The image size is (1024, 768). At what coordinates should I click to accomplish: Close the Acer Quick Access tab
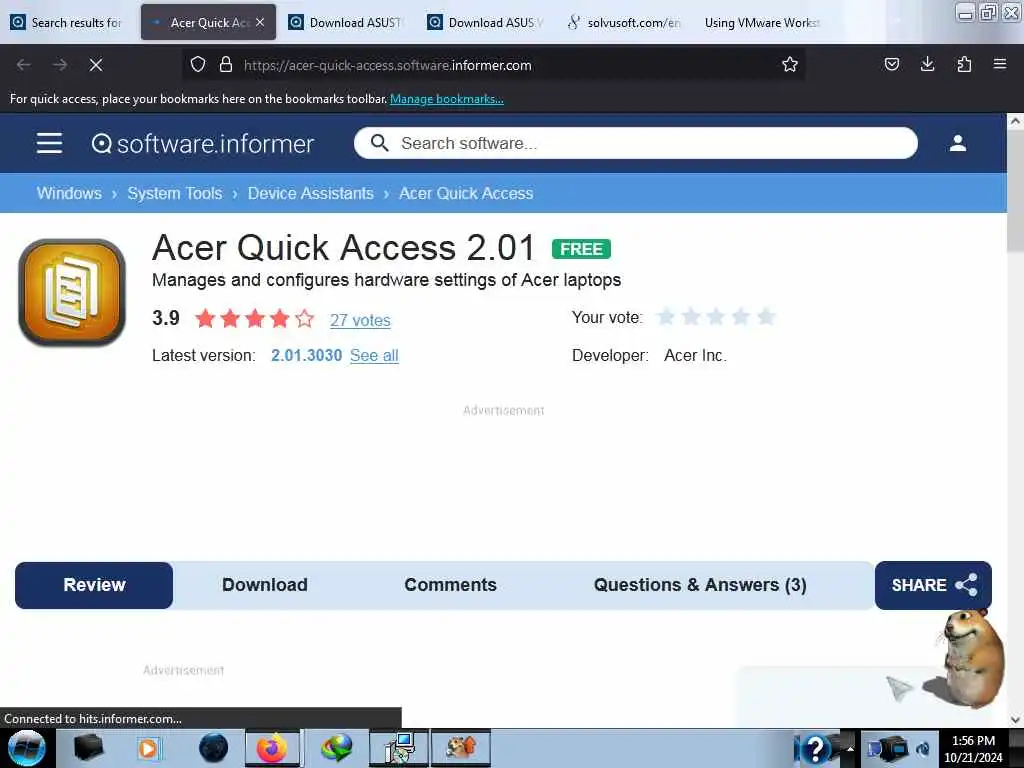260,22
